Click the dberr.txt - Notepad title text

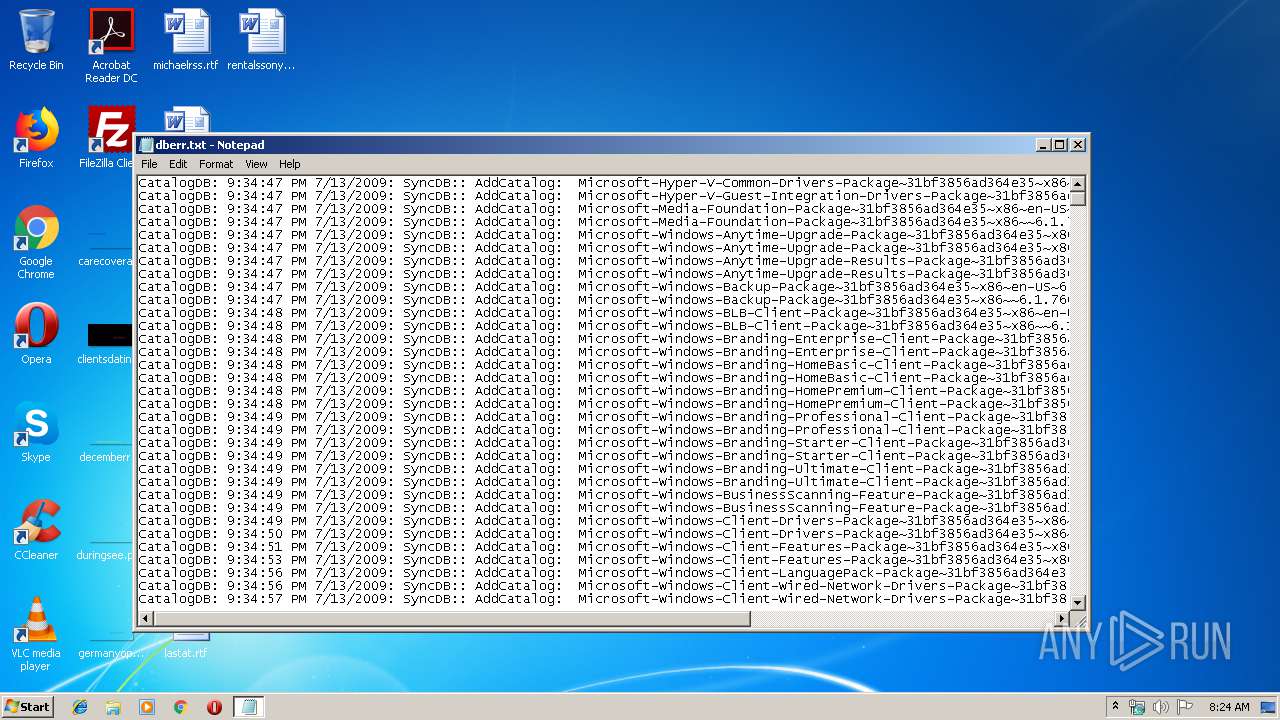click(210, 145)
